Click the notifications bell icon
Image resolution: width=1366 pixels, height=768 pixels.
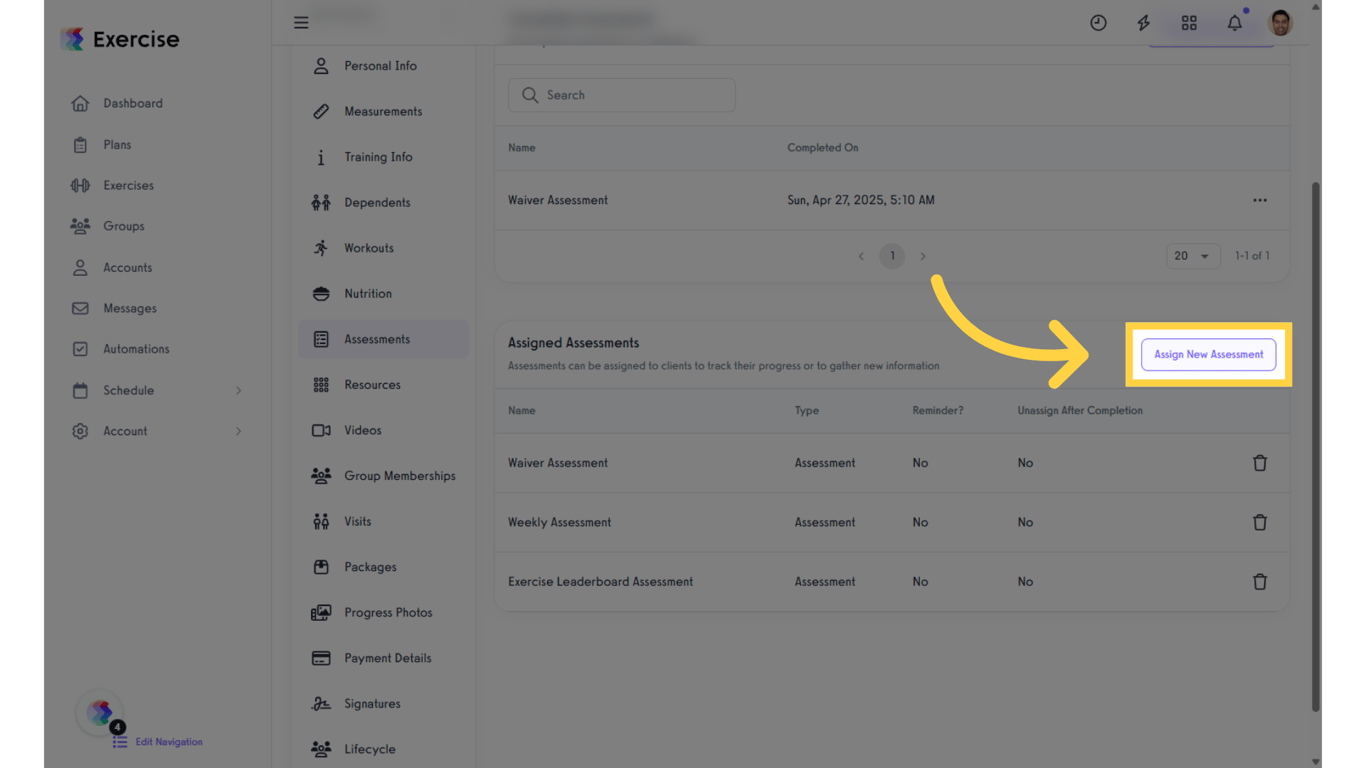(x=1234, y=22)
